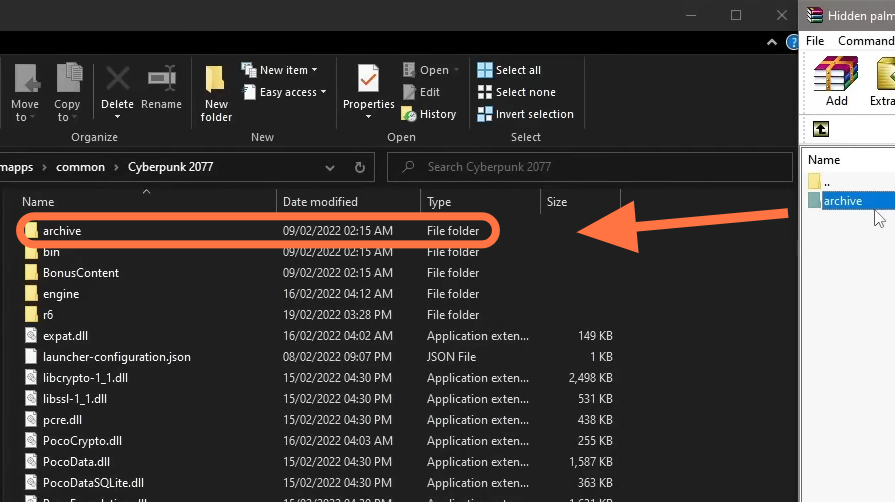This screenshot has width=895, height=502.
Task: Select the BonusContent folder
Action: click(317, 273)
